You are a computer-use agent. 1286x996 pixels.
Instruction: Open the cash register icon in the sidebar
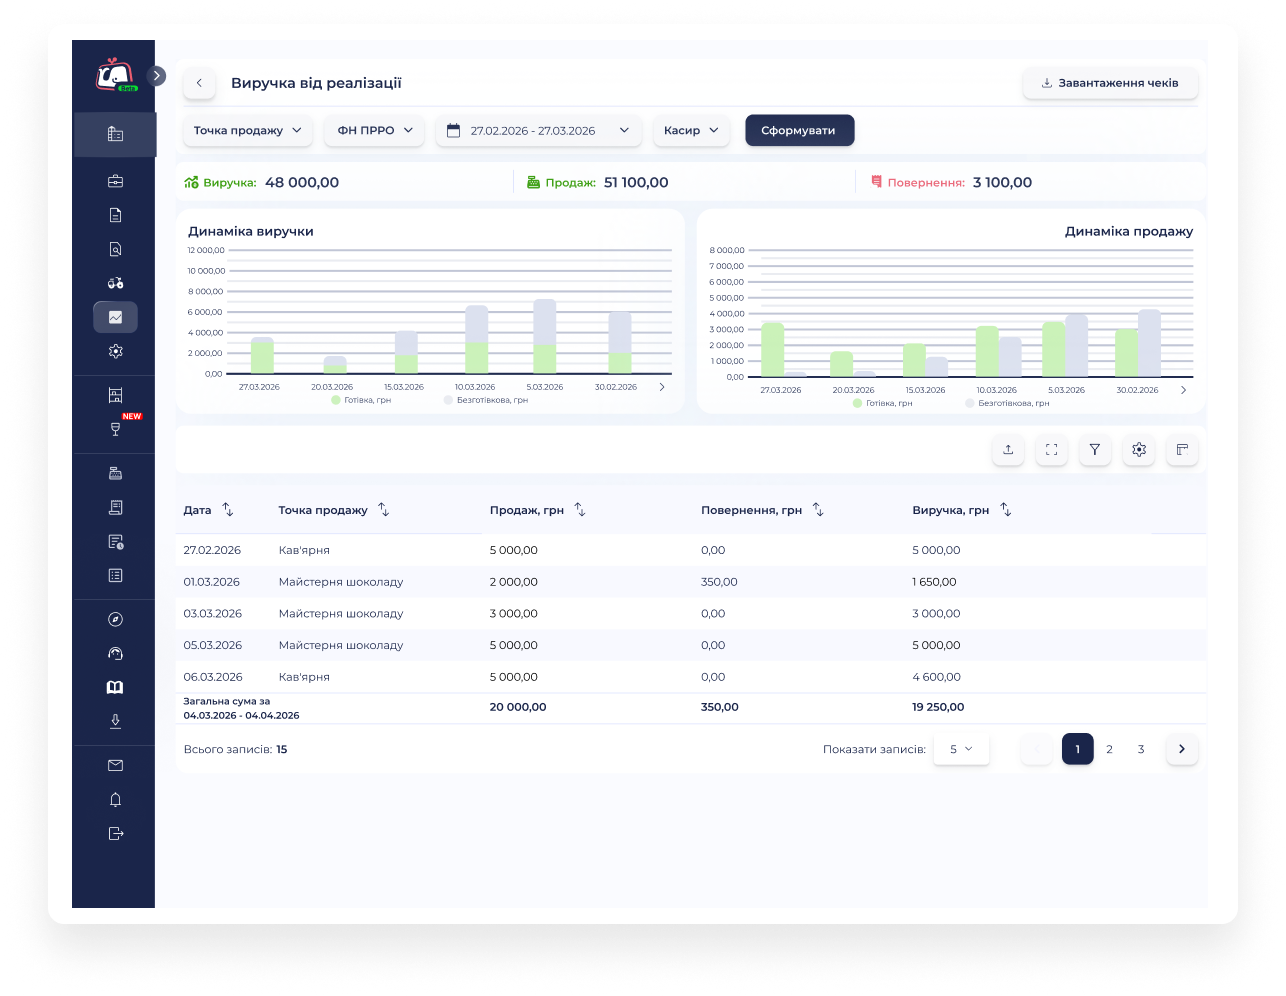(x=115, y=473)
